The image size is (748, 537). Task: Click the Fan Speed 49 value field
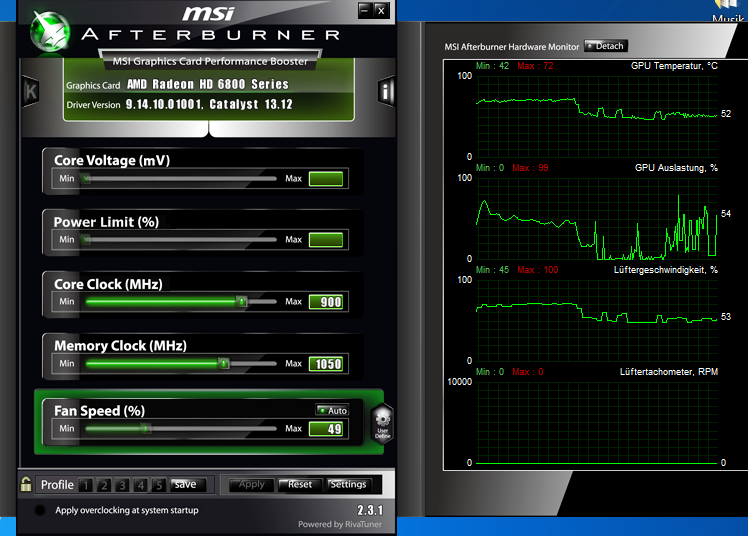tap(326, 429)
